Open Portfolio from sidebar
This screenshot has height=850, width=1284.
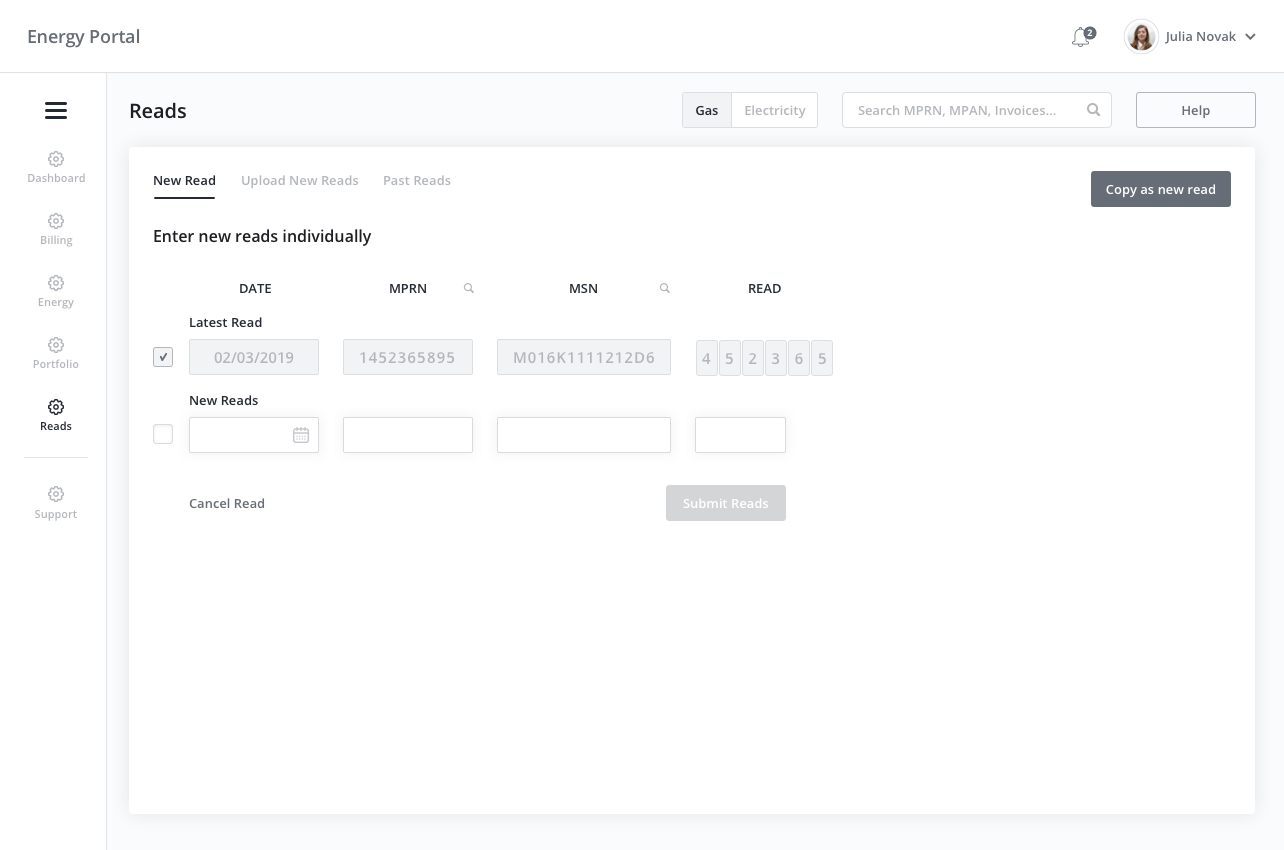click(x=56, y=353)
